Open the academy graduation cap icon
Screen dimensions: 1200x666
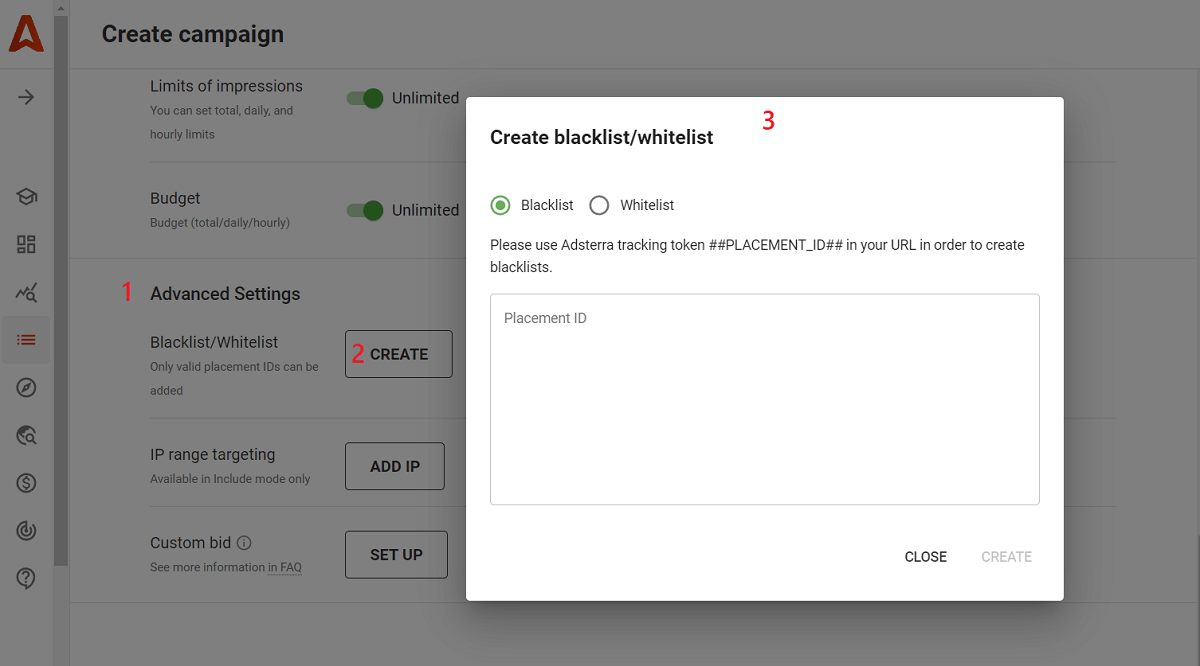tap(25, 196)
